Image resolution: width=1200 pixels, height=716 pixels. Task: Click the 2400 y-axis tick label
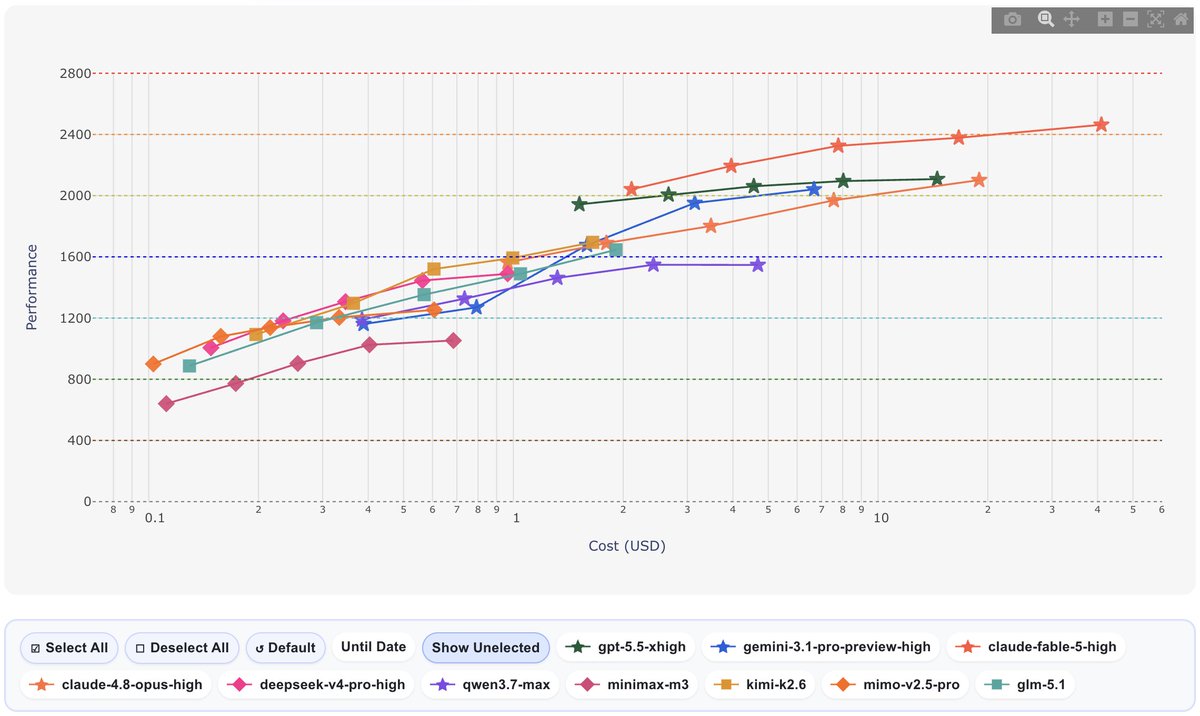(x=75, y=134)
